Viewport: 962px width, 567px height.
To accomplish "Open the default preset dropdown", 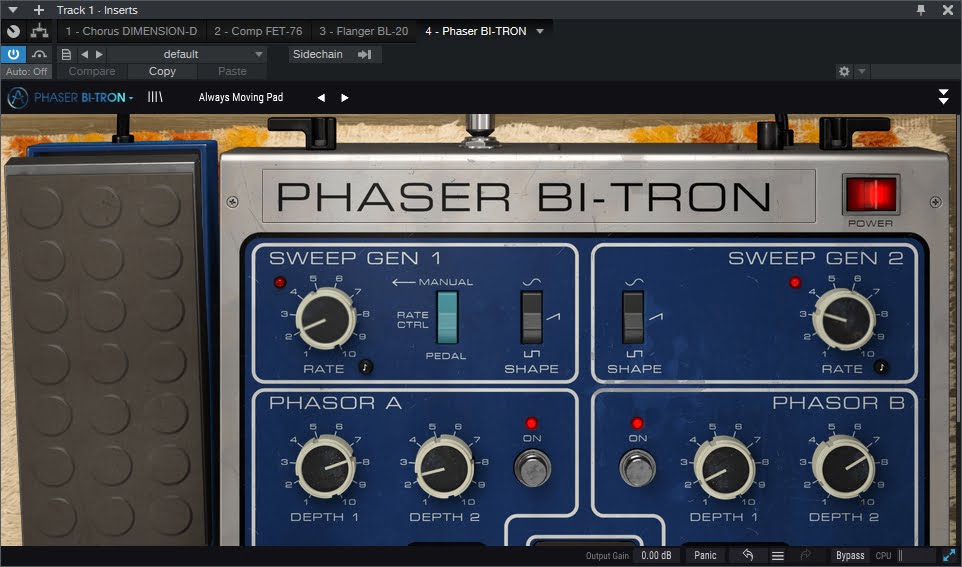I will [x=187, y=54].
